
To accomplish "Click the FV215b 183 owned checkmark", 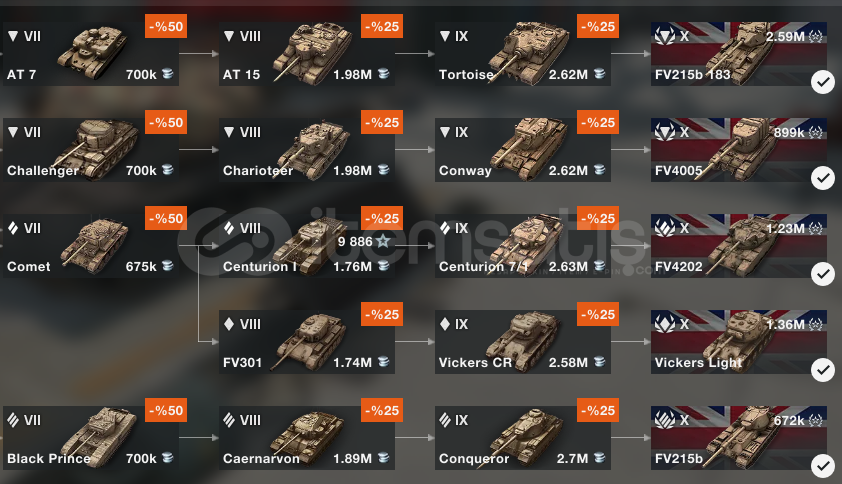I will 823,82.
